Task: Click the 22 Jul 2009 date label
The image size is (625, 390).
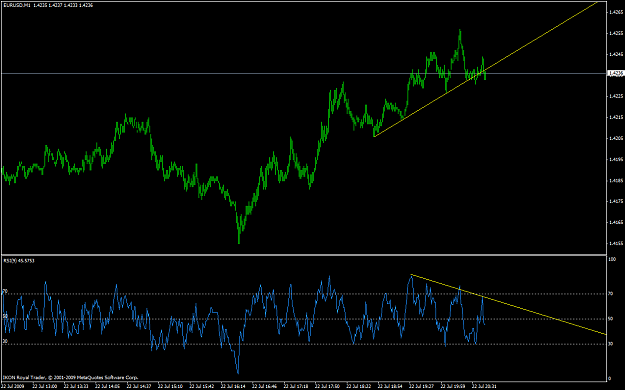Action: point(12,386)
